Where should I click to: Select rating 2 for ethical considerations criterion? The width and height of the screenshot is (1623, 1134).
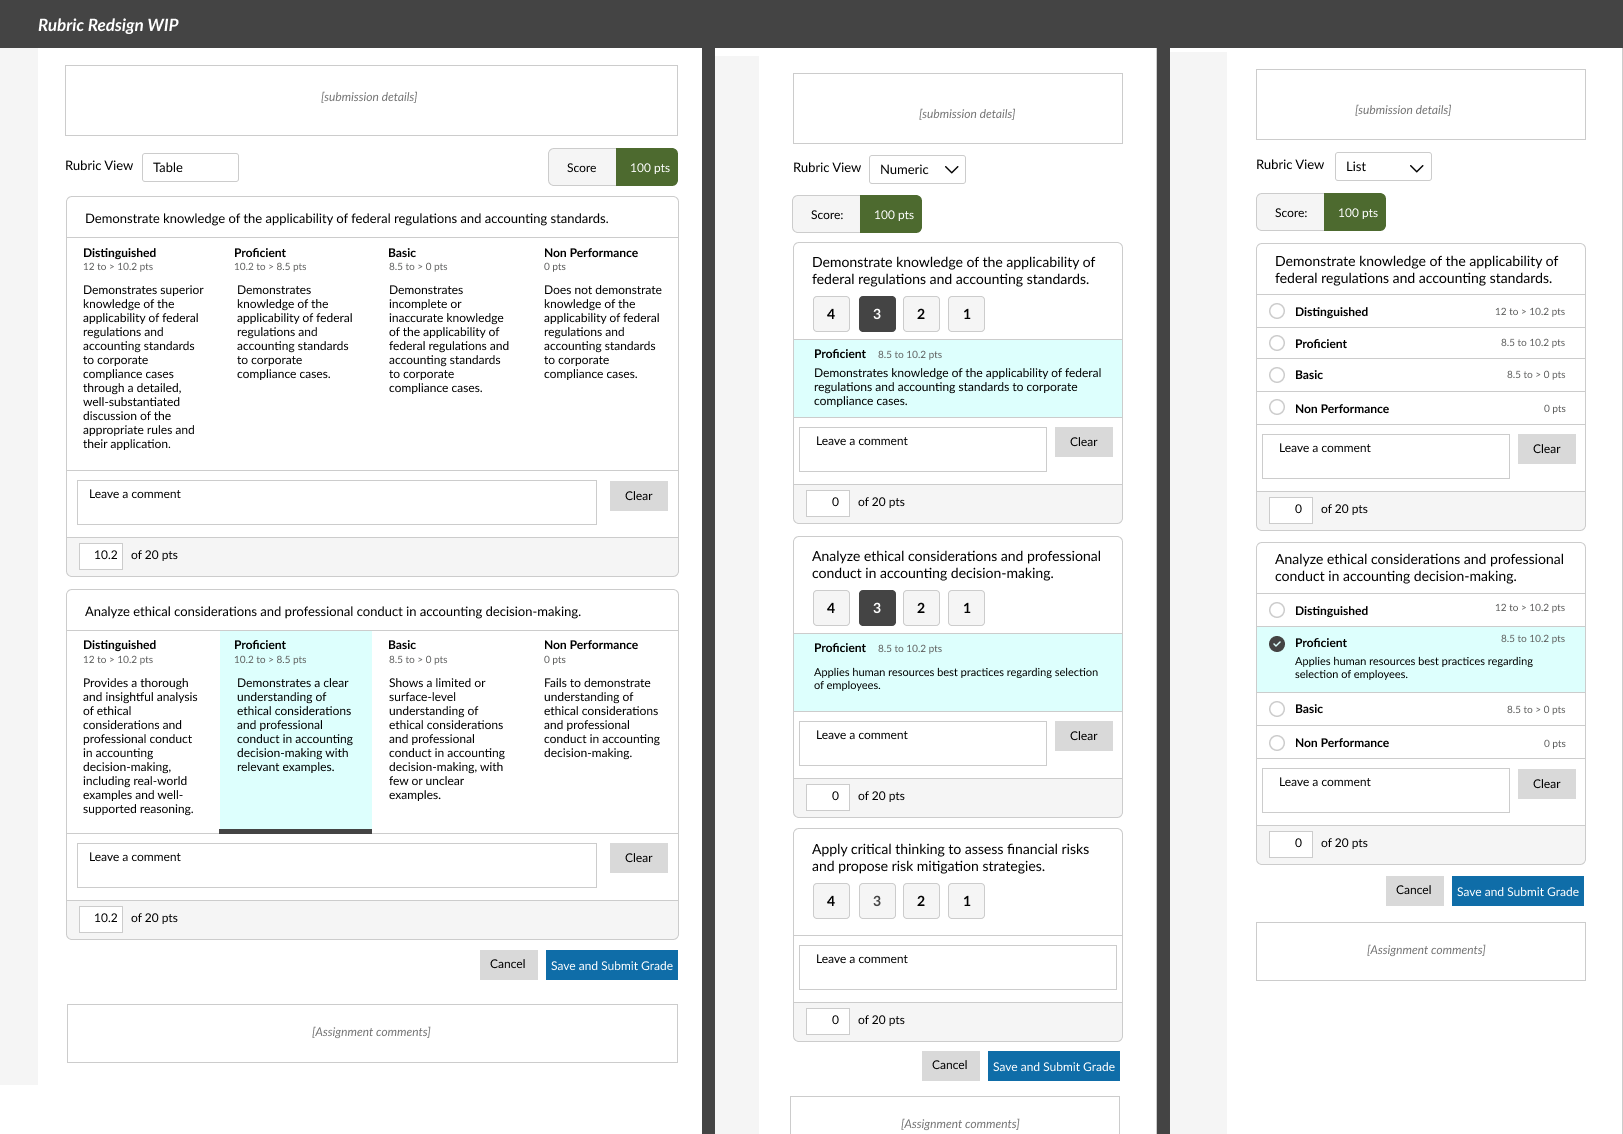921,607
